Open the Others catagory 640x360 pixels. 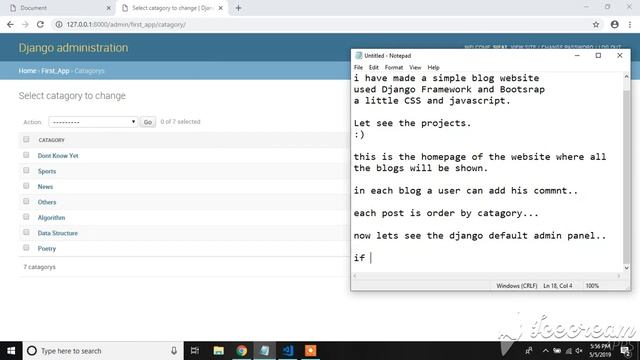47,202
